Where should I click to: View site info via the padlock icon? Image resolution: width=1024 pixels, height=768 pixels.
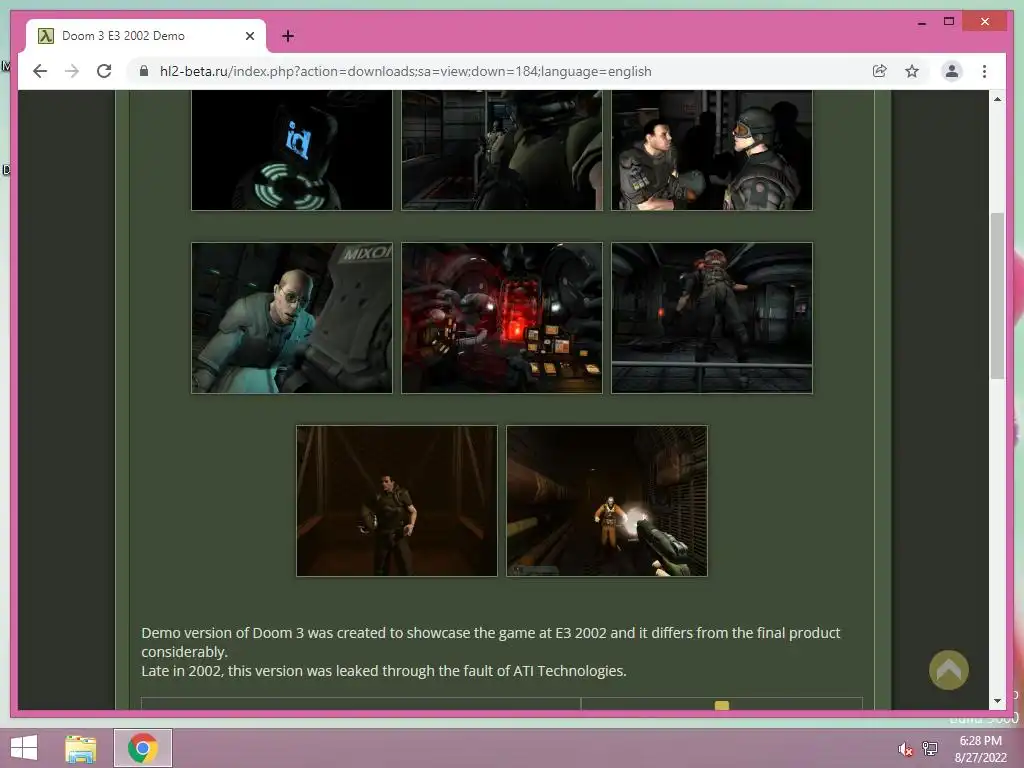click(144, 71)
